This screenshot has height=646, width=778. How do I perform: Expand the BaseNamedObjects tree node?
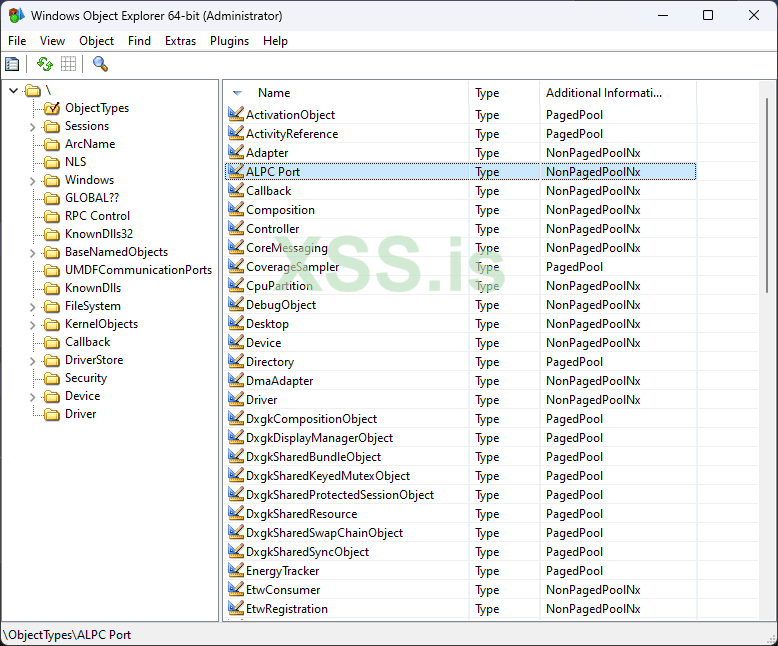(32, 253)
